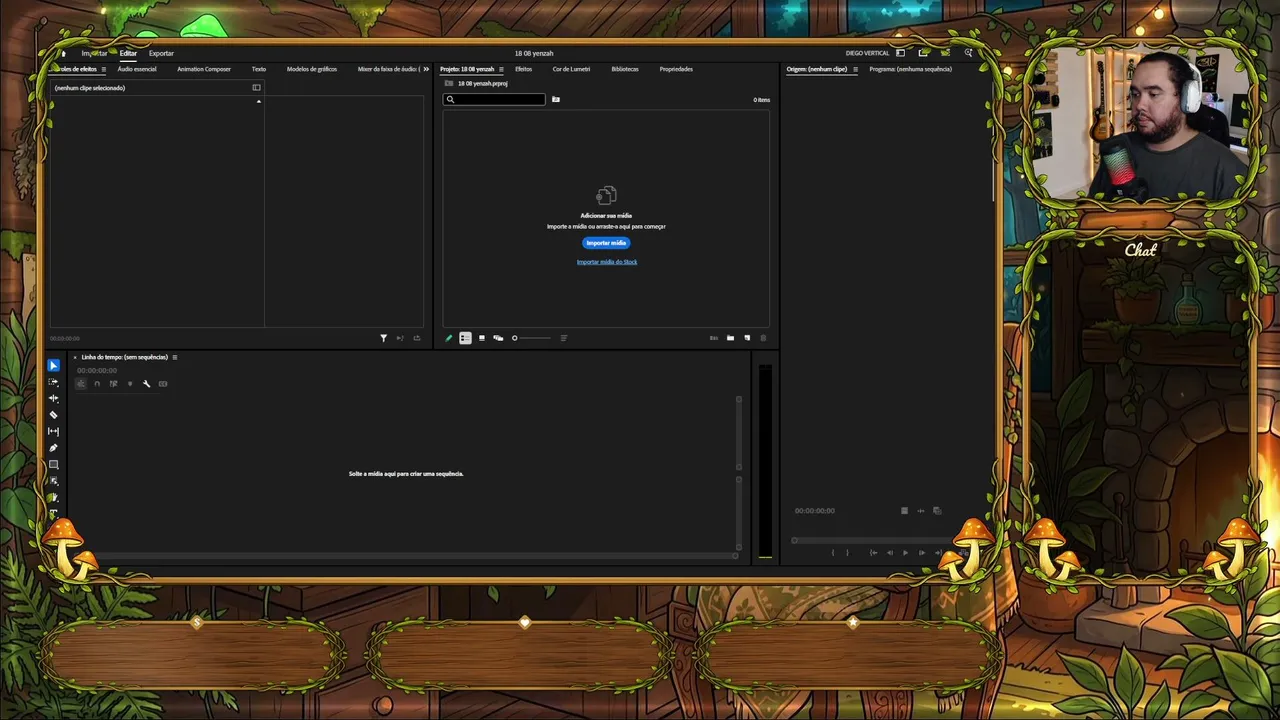Click the trash delete icon in Project panel
Screen dimensions: 1280x720
[x=763, y=338]
